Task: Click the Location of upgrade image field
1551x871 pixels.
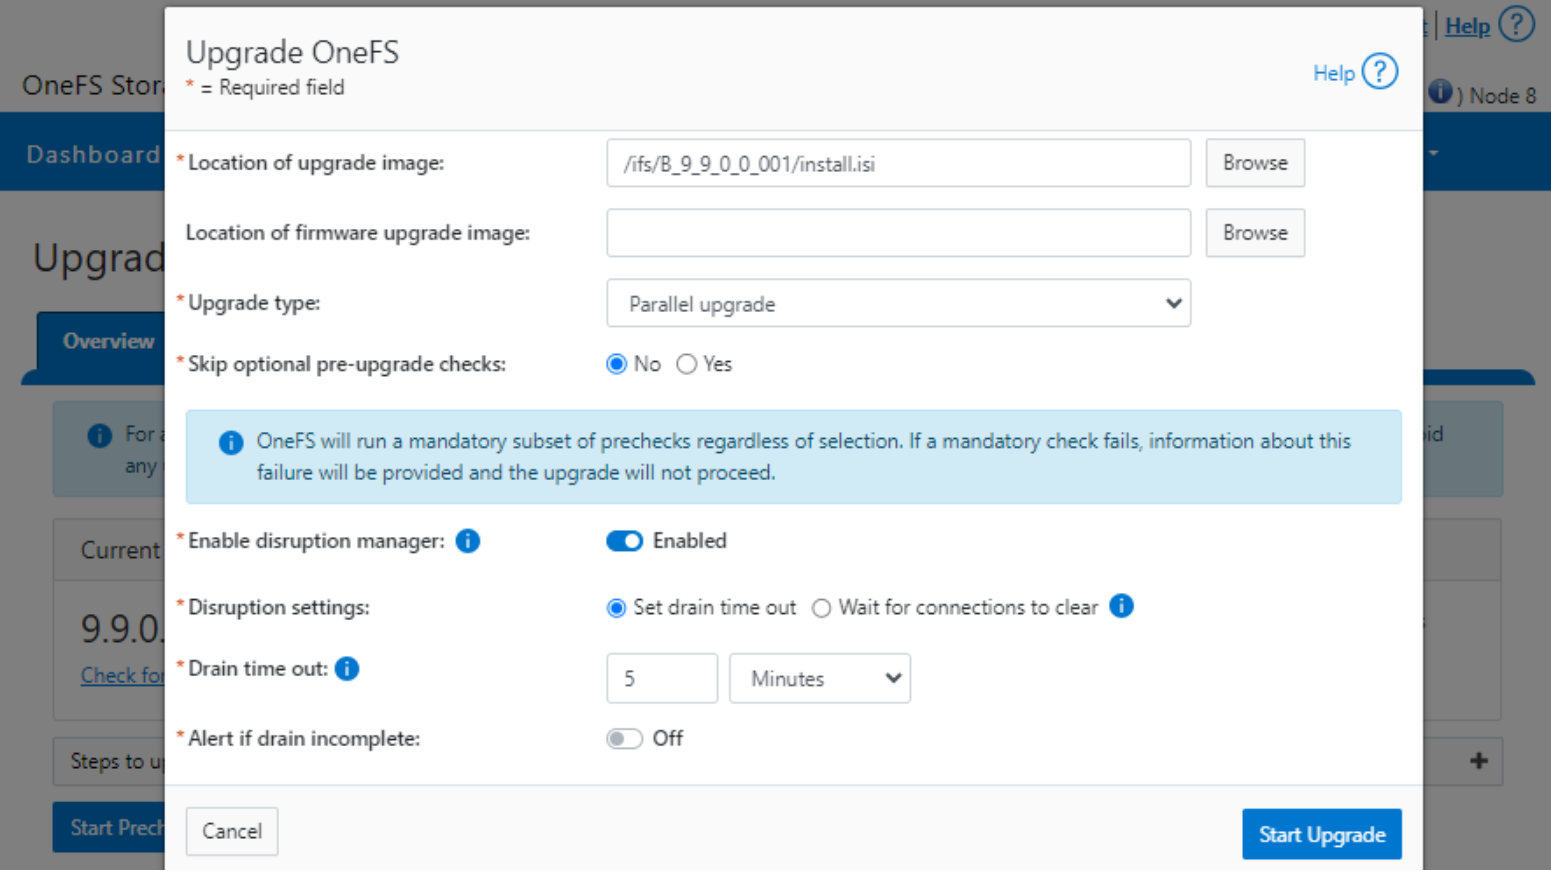Action: (x=898, y=163)
